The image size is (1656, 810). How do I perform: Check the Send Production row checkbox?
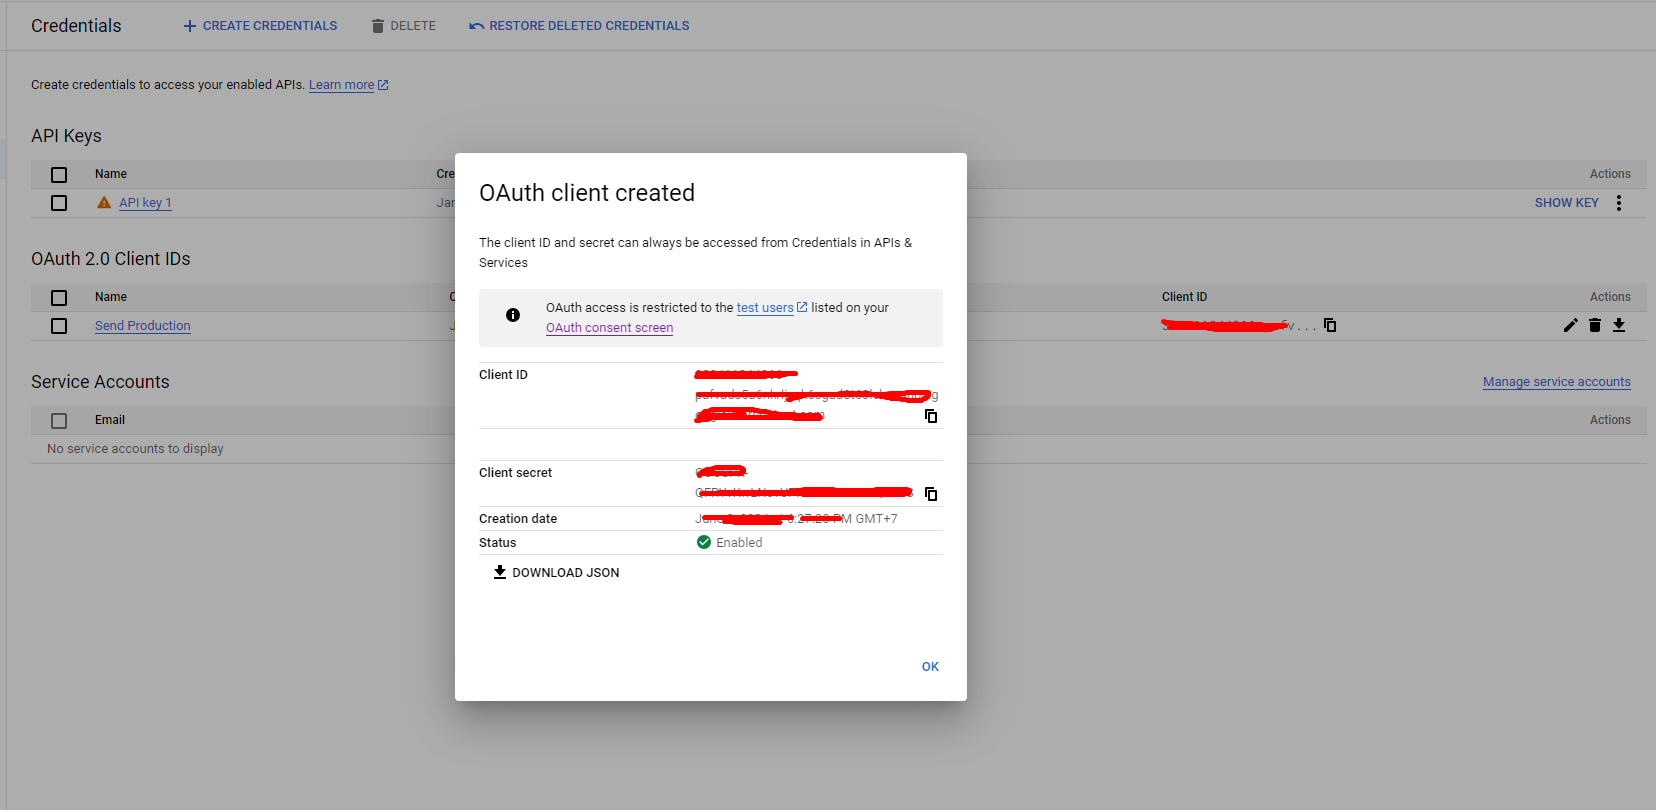(59, 326)
